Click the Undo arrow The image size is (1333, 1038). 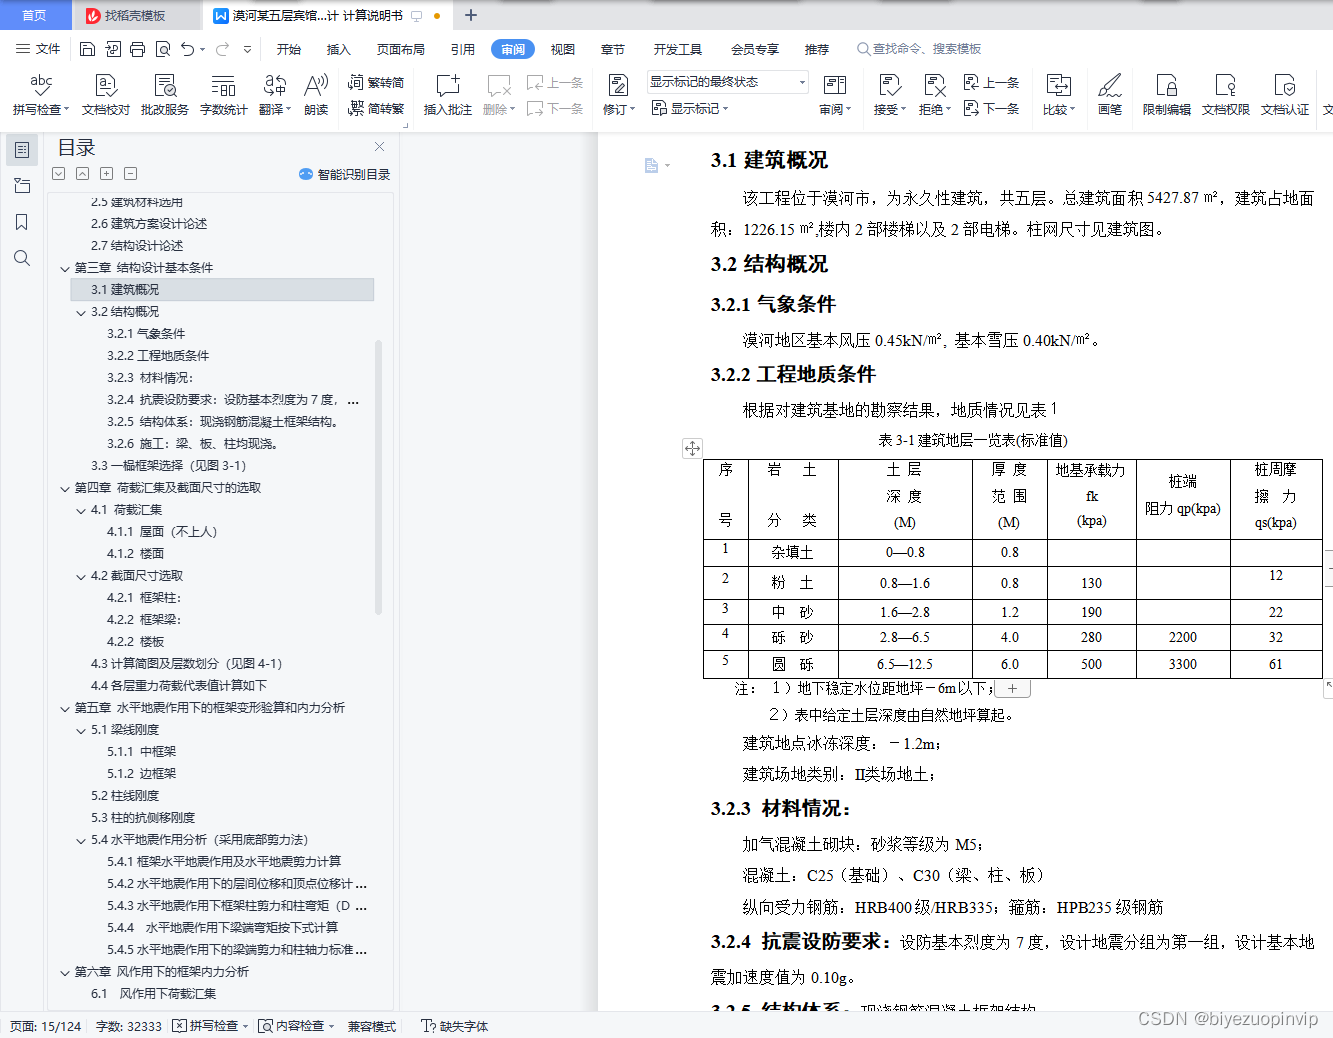coord(187,49)
